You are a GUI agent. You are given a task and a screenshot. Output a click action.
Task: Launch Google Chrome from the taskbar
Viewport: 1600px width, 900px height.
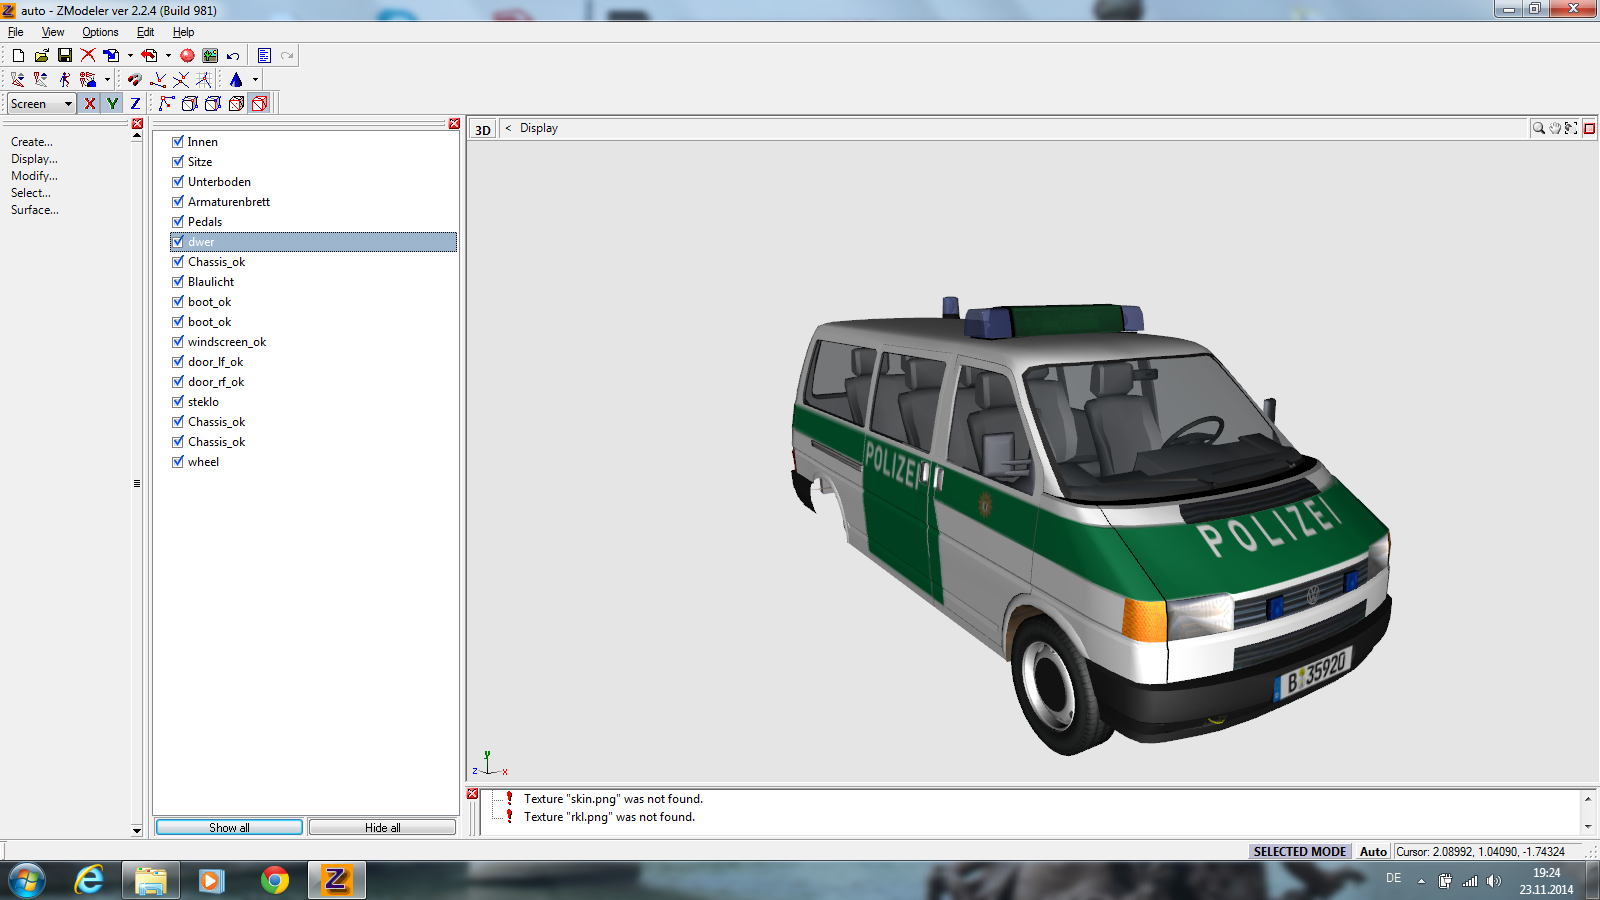[x=274, y=880]
